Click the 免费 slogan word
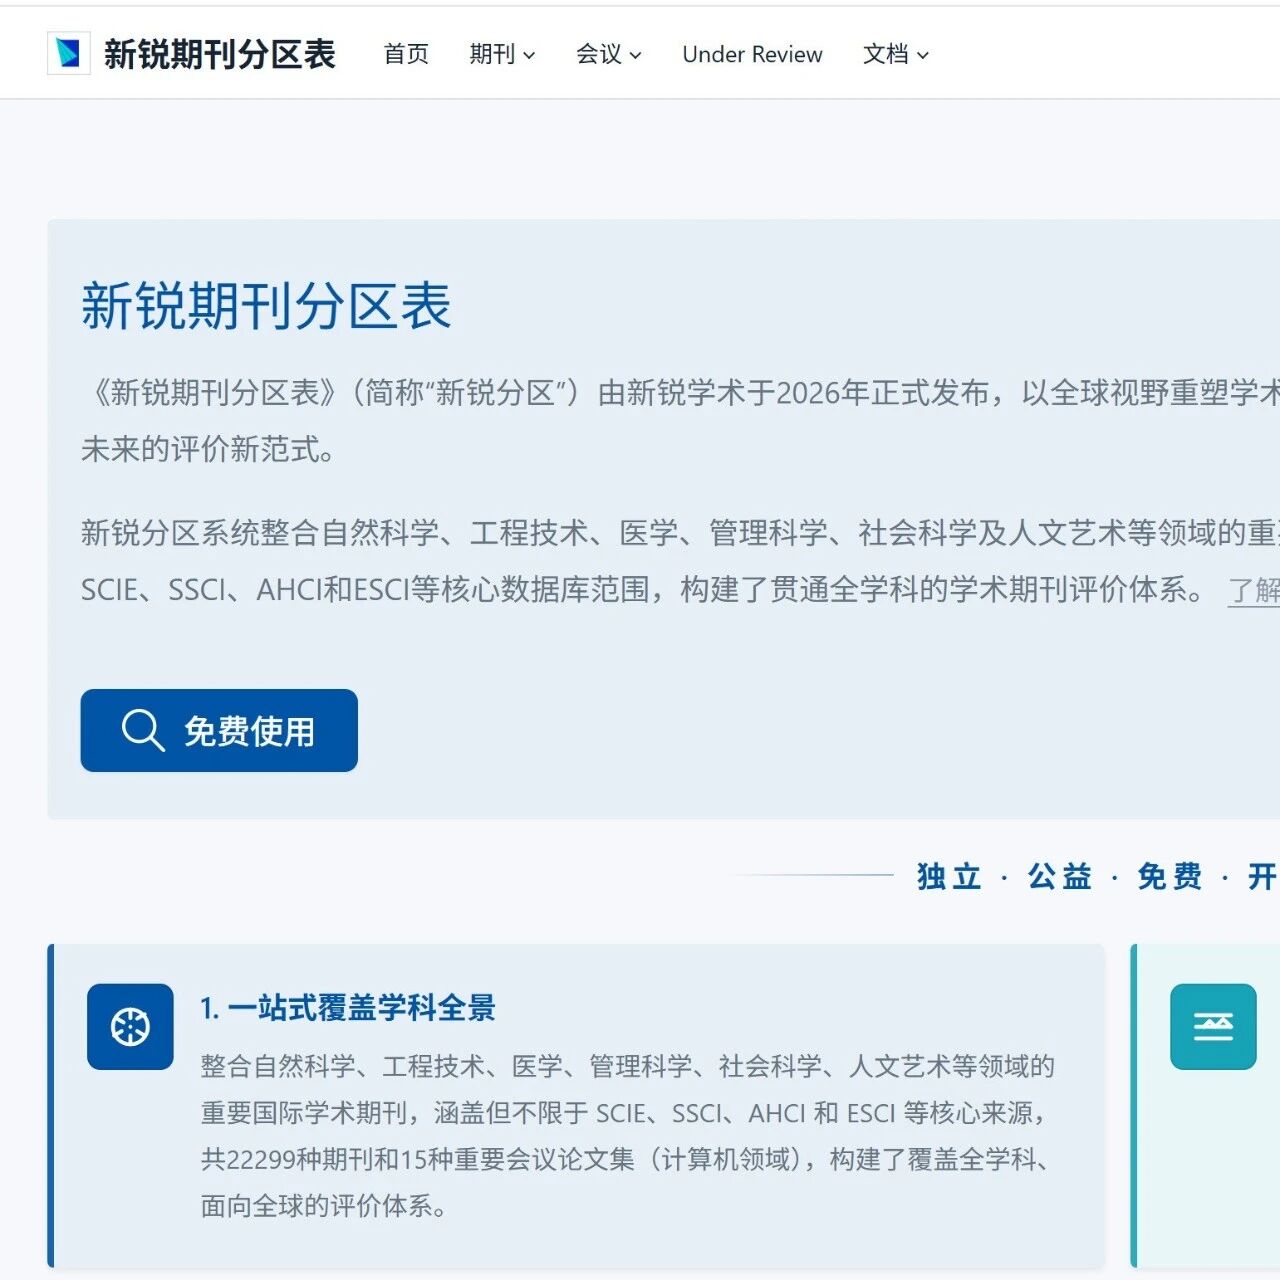Screen dimensions: 1280x1280 pos(1170,876)
